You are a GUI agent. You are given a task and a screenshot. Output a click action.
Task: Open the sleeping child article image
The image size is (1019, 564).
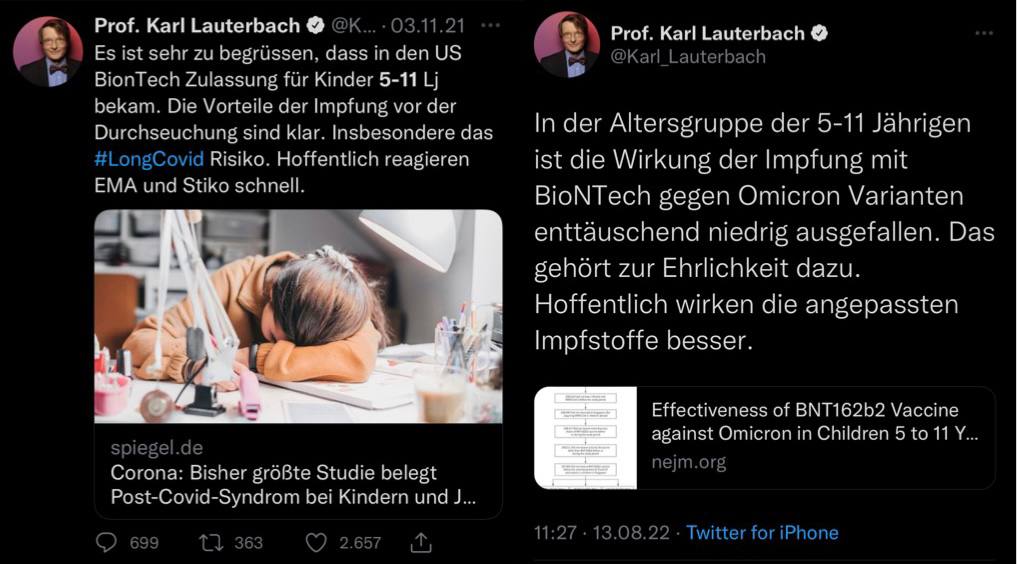298,316
